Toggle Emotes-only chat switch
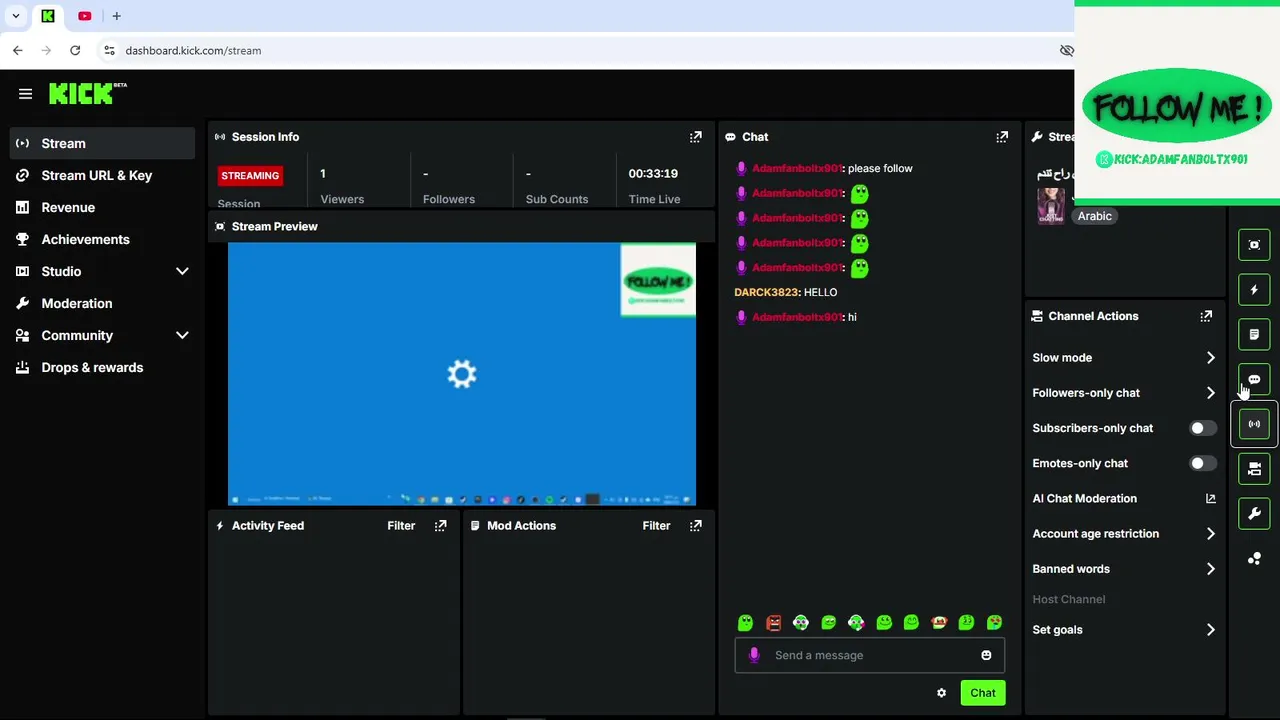Image resolution: width=1280 pixels, height=720 pixels. tap(1203, 463)
